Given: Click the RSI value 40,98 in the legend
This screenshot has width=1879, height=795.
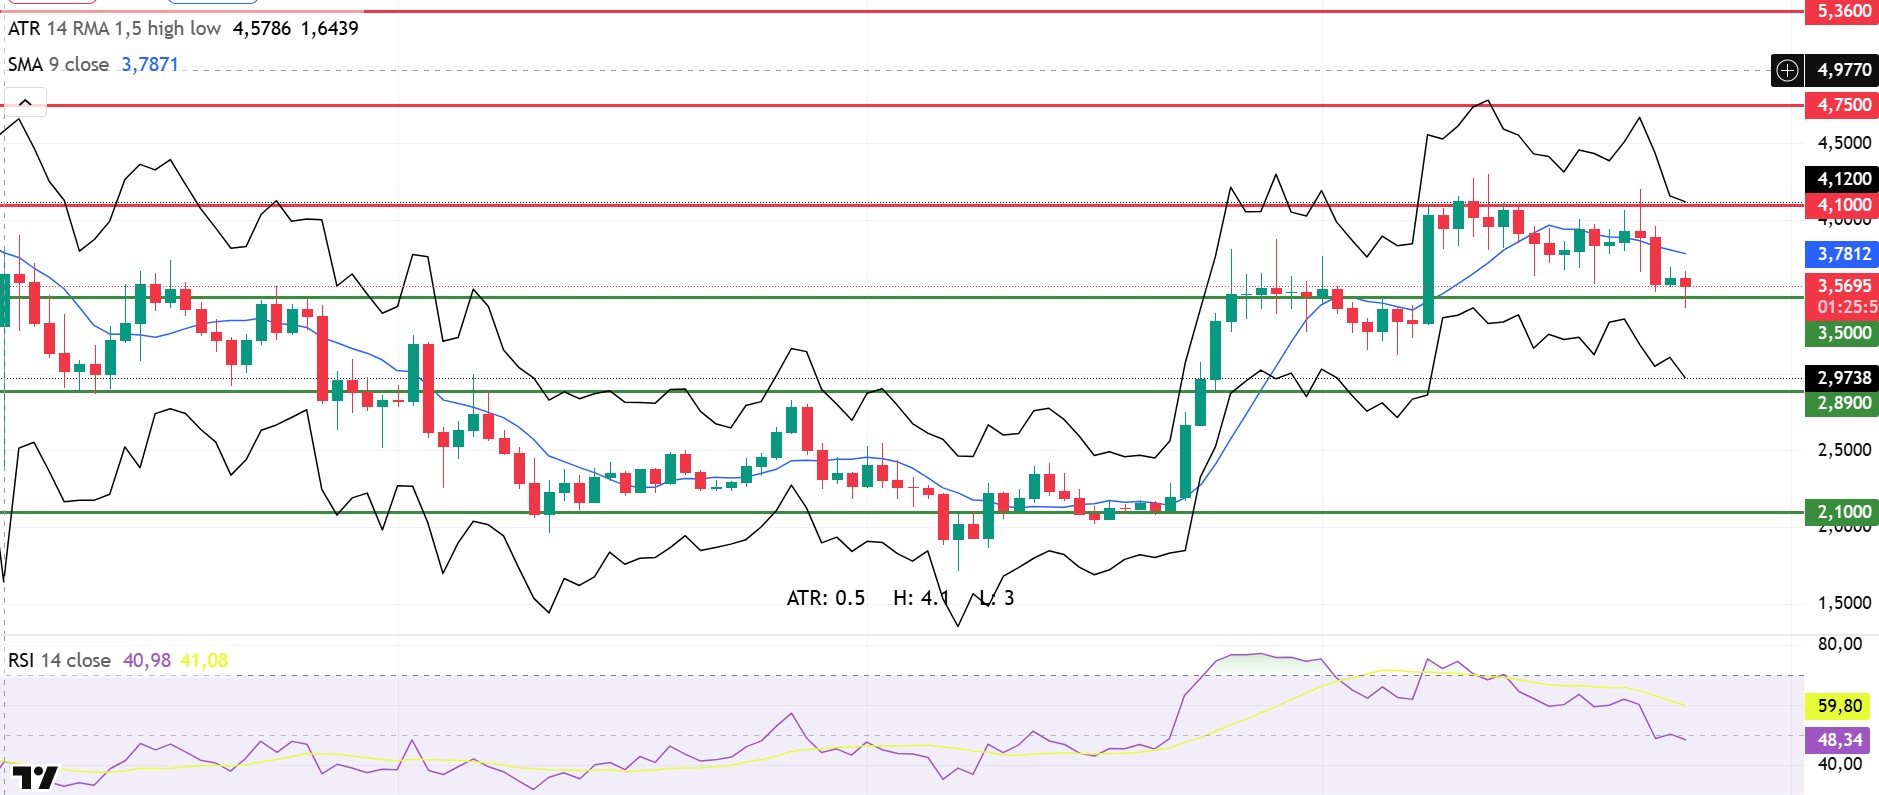Looking at the screenshot, I should (x=147, y=660).
